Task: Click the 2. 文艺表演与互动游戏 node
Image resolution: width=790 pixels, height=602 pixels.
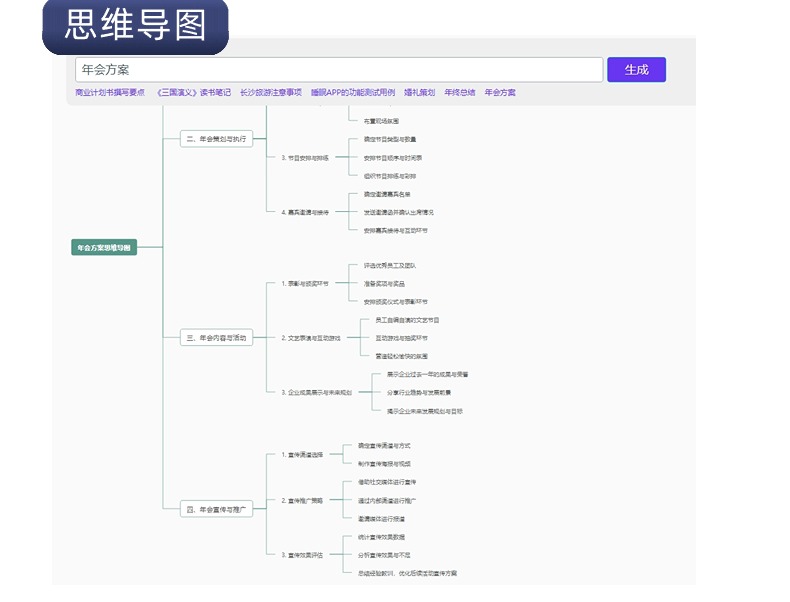Action: pyautogui.click(x=311, y=338)
